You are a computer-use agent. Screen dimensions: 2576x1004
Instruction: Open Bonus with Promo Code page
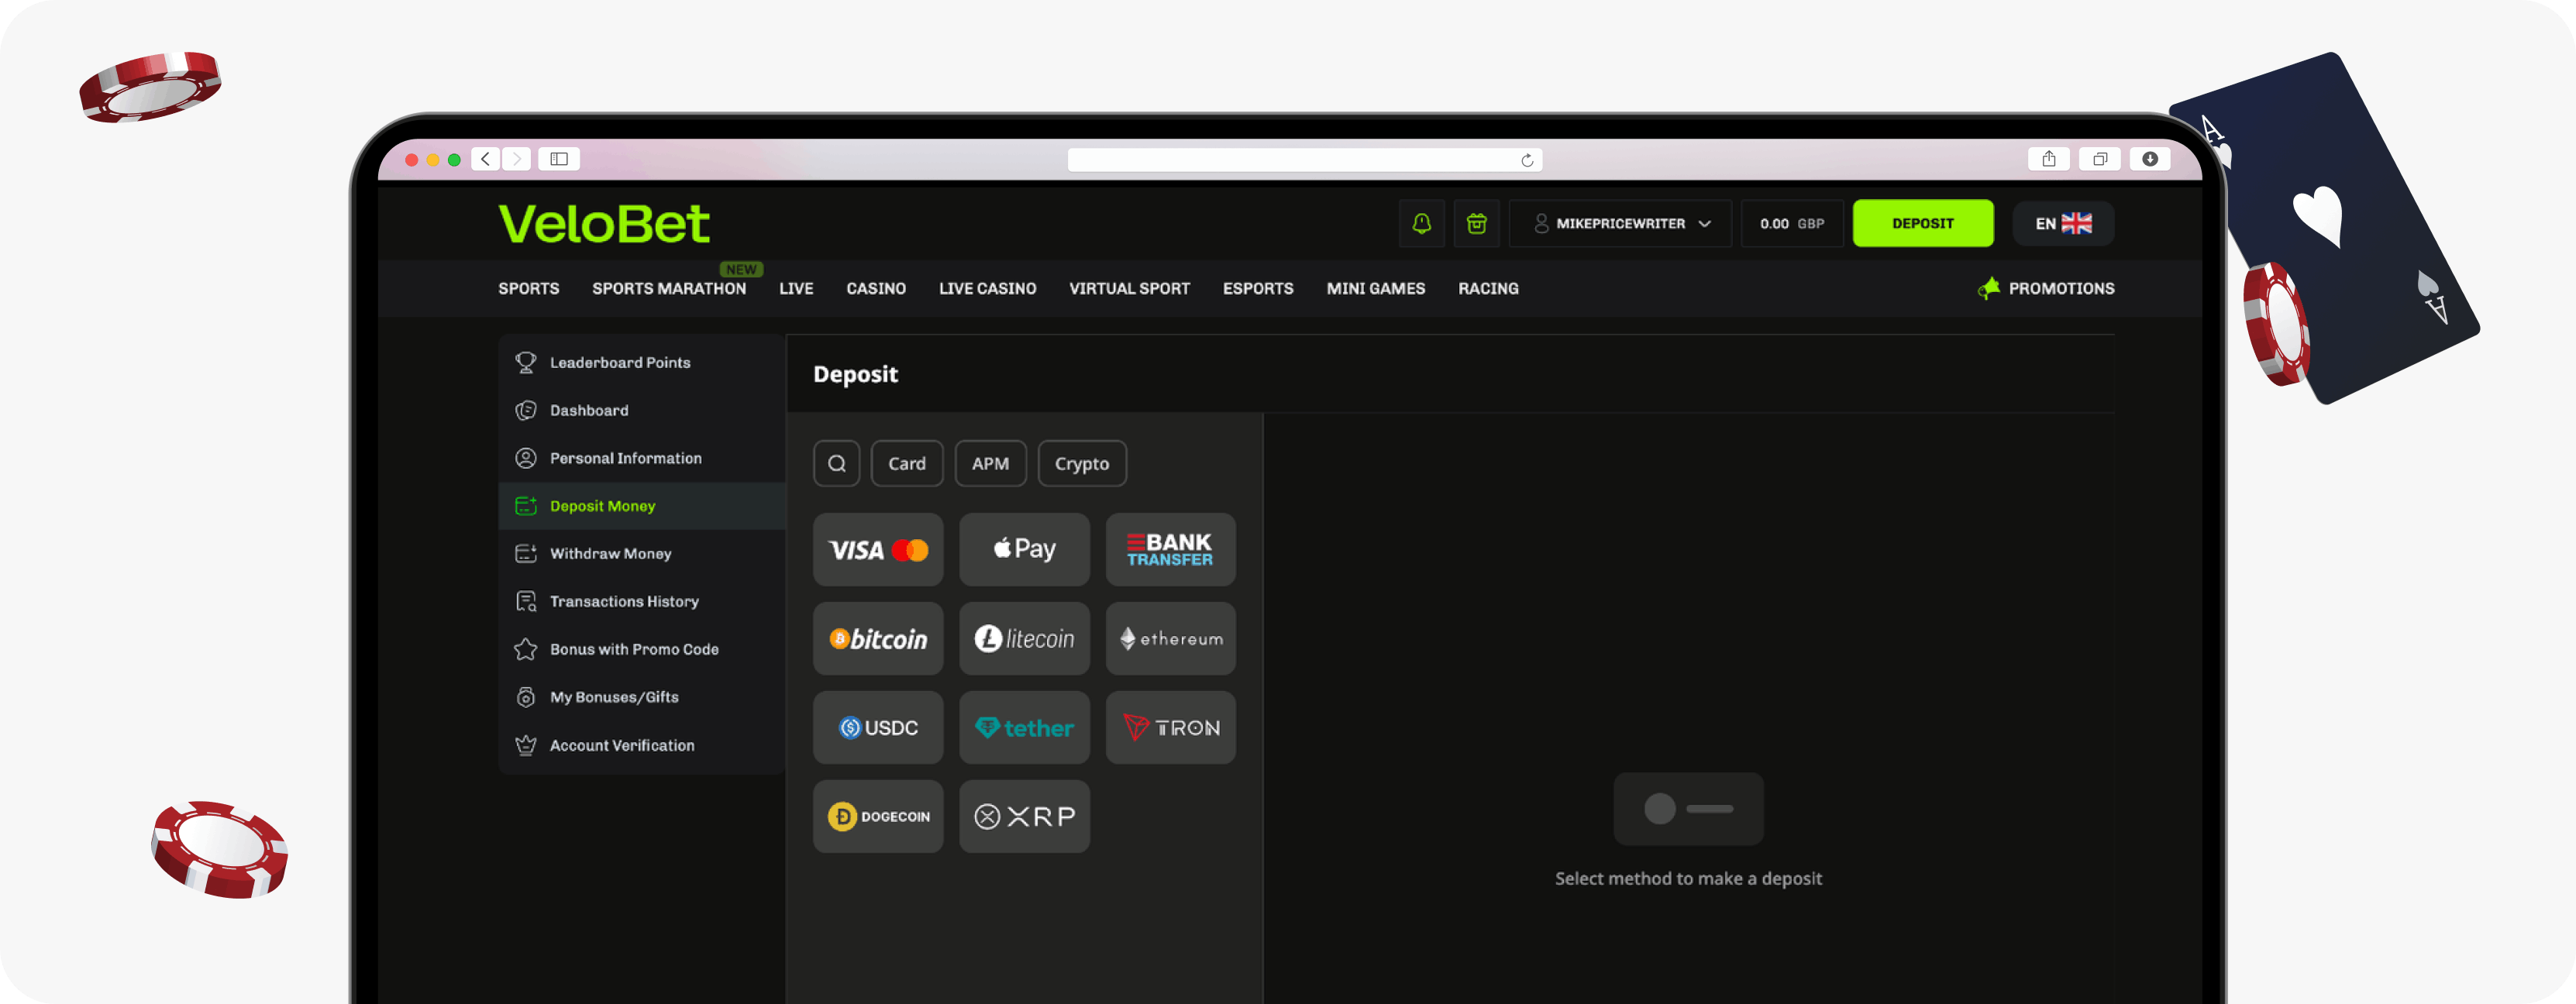(642, 649)
